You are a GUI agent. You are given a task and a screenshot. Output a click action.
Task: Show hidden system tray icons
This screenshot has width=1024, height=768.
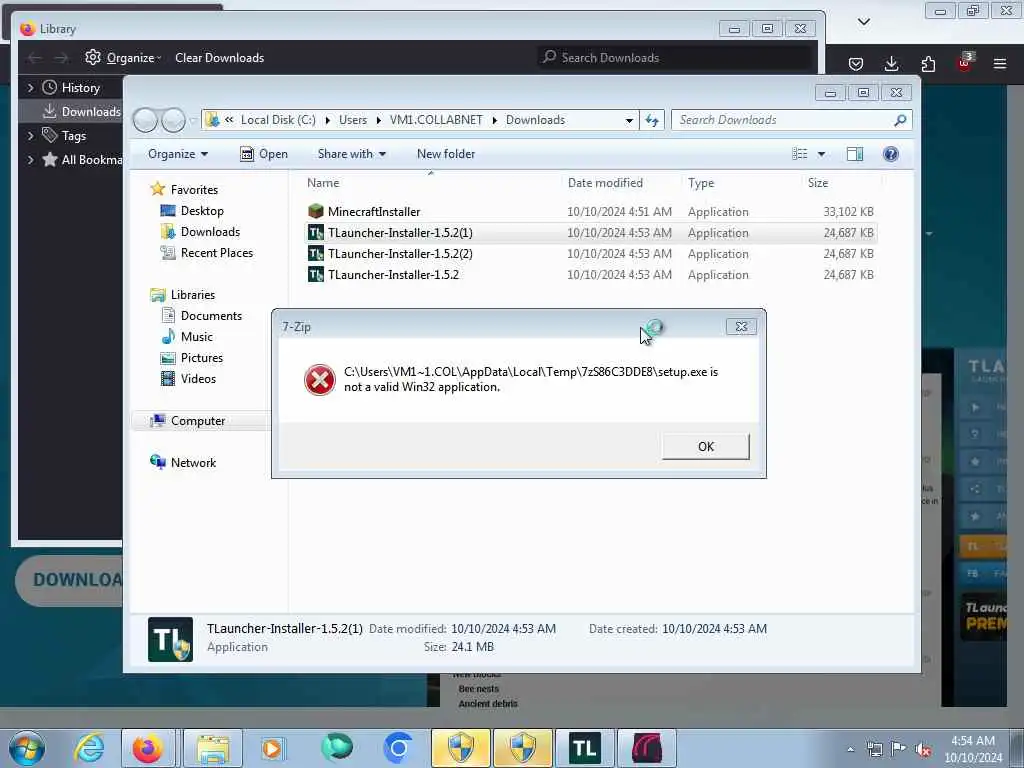click(851, 749)
